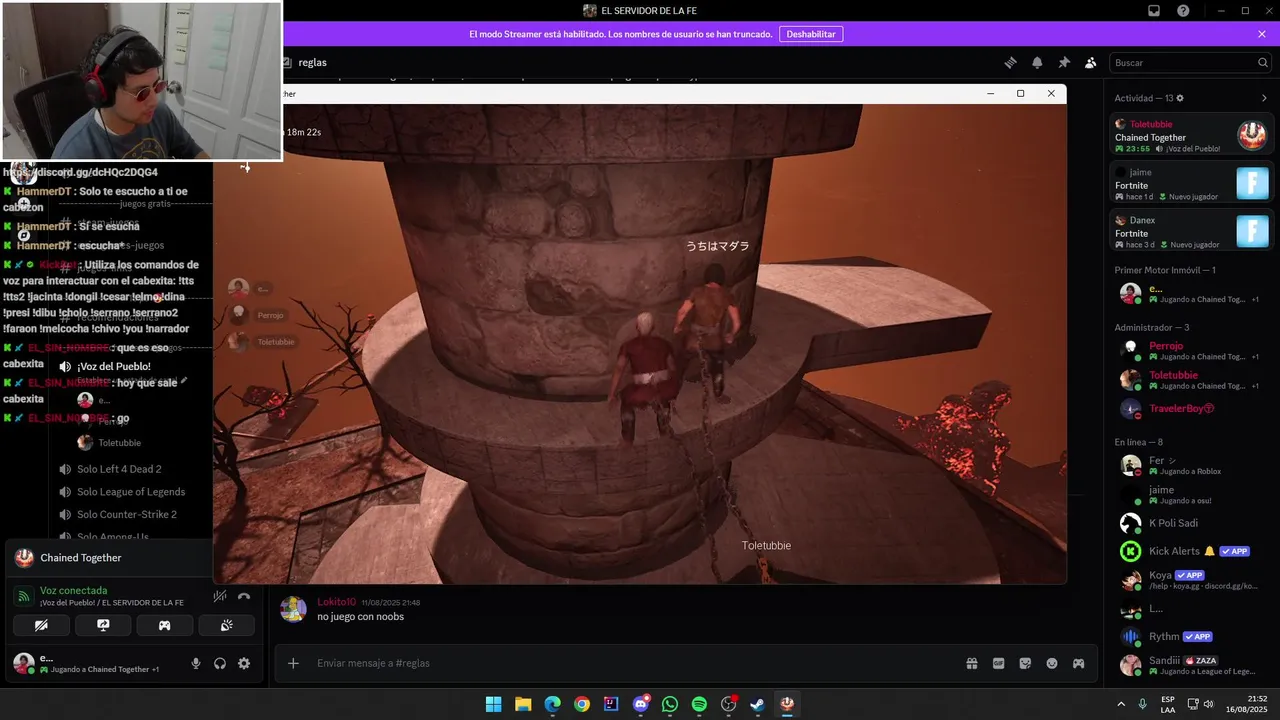Select Toletubbie in voice channel list
Image resolution: width=1280 pixels, height=720 pixels.
[119, 443]
